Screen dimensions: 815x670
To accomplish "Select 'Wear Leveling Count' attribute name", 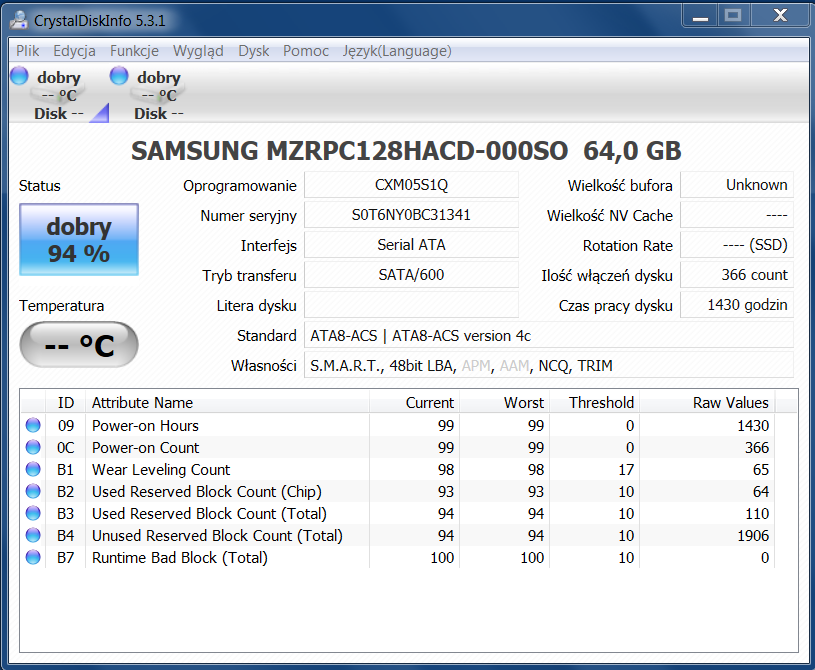I will pos(161,469).
